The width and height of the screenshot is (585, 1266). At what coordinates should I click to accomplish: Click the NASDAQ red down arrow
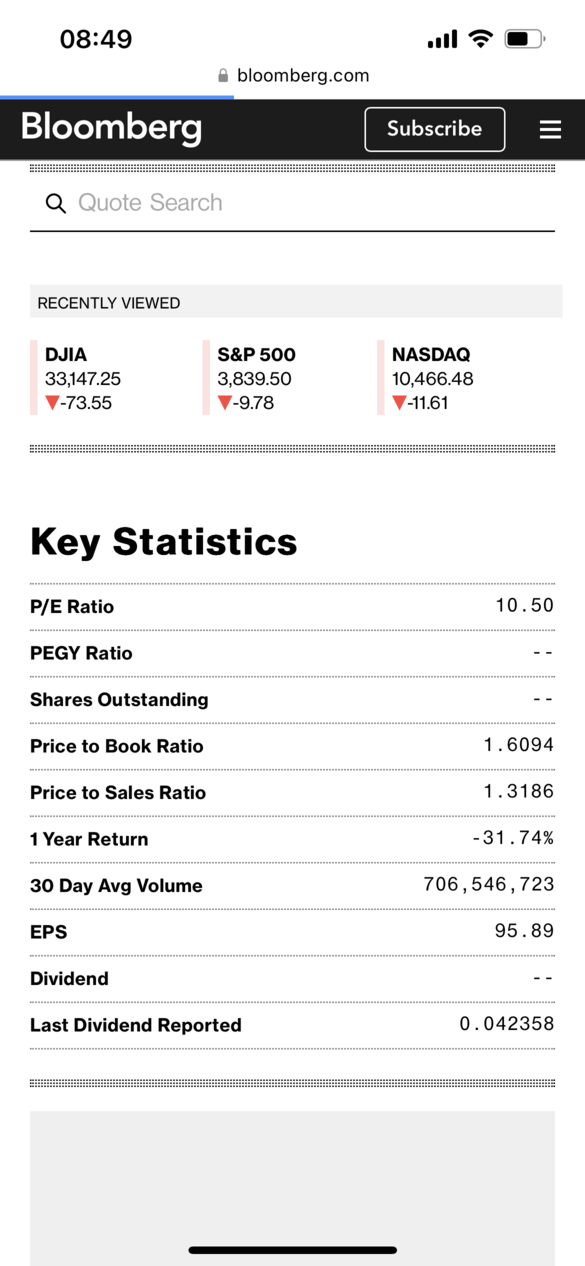399,403
